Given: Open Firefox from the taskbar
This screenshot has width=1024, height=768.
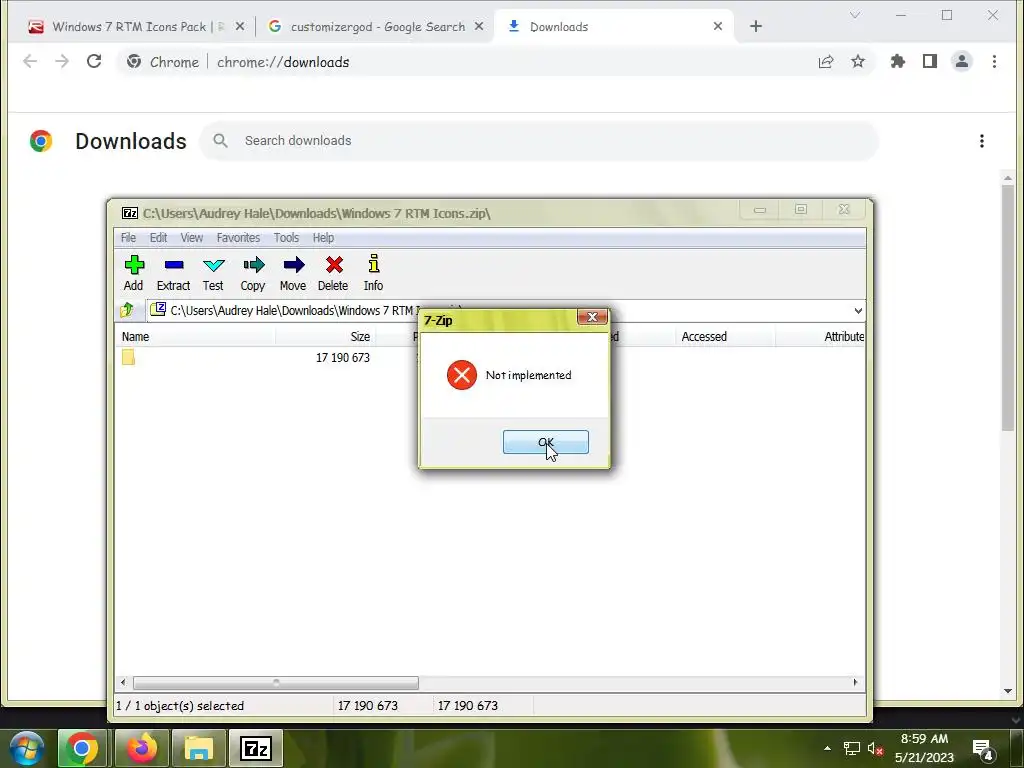Looking at the screenshot, I should pos(142,748).
